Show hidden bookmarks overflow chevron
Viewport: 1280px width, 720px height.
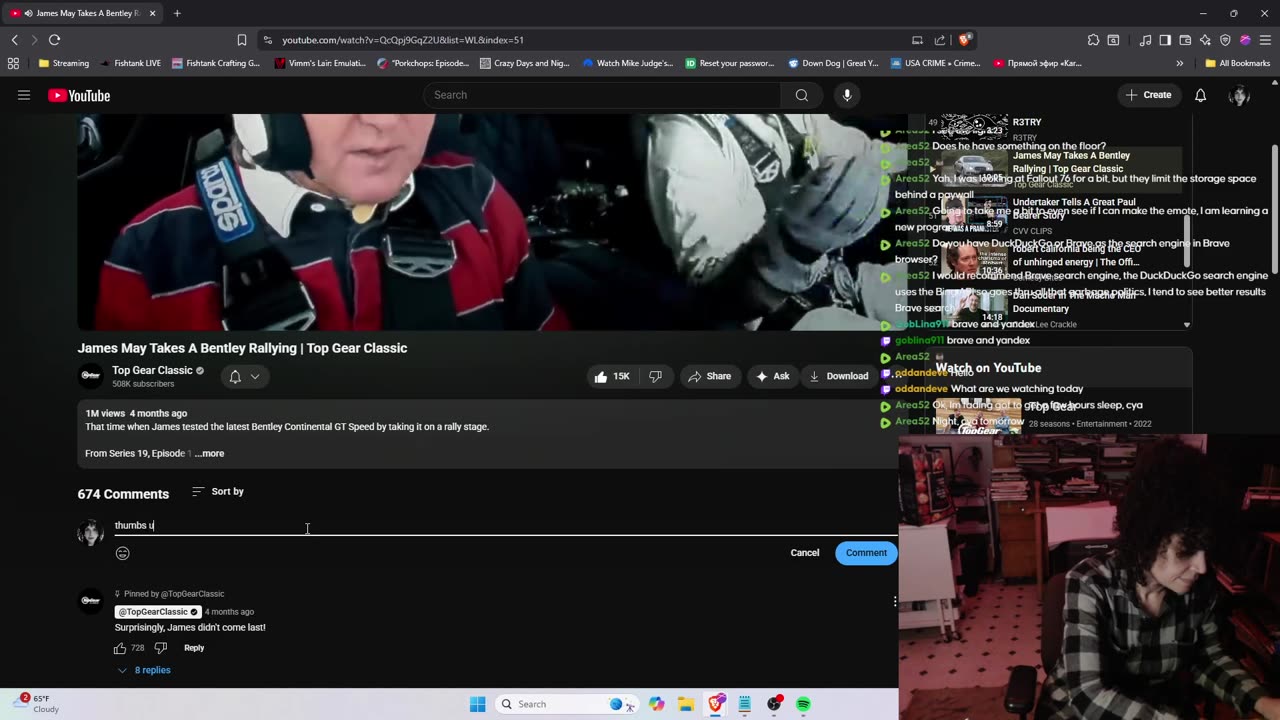point(1180,63)
